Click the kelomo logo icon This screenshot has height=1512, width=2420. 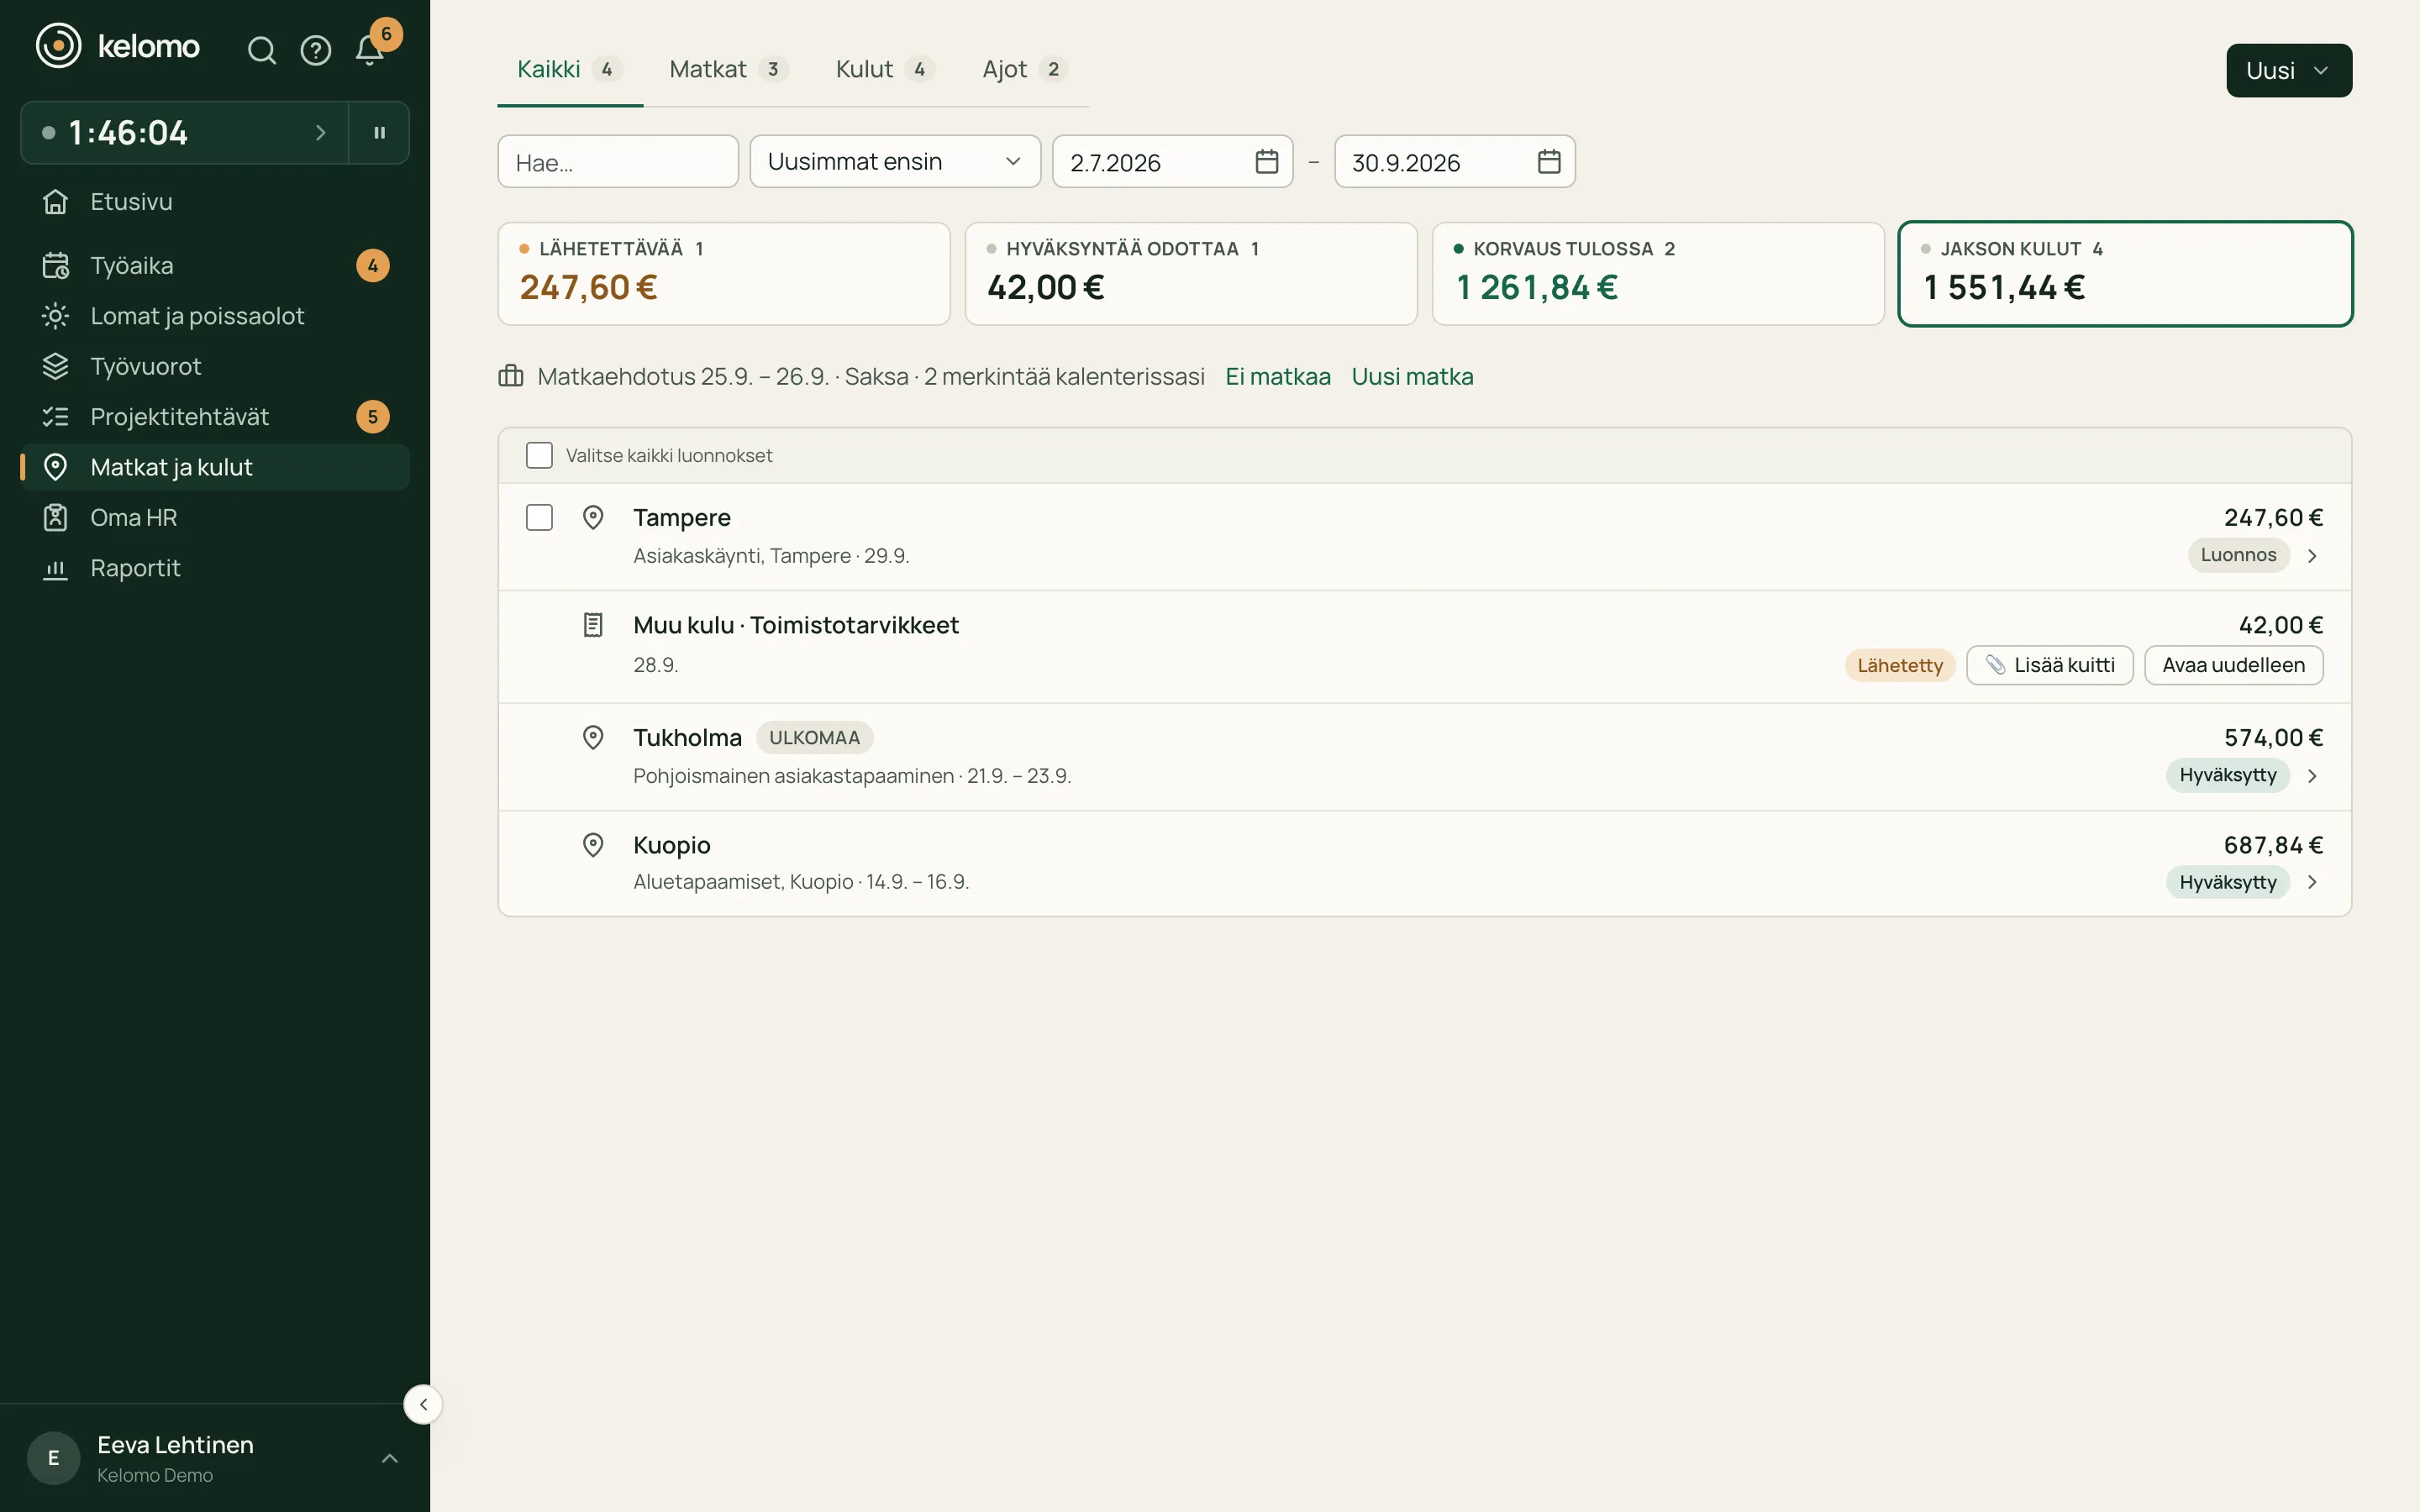pyautogui.click(x=59, y=46)
